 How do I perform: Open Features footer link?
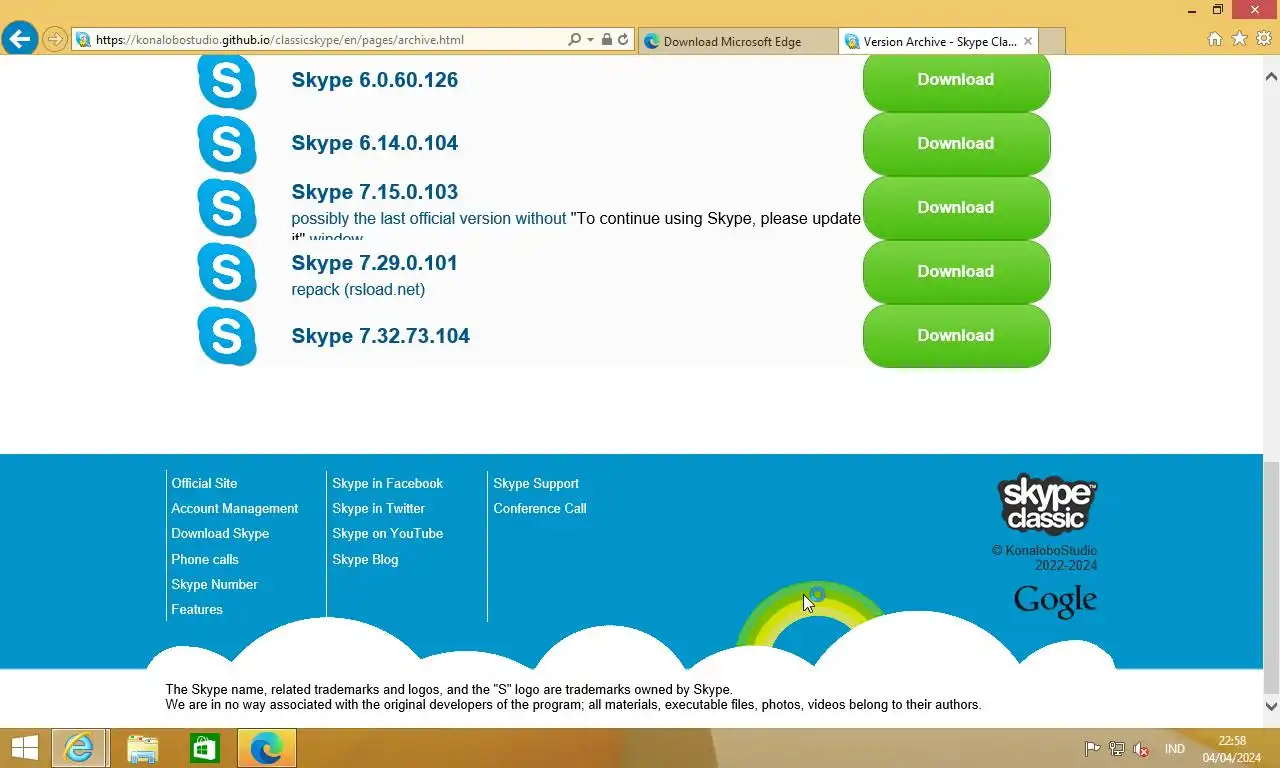197,609
